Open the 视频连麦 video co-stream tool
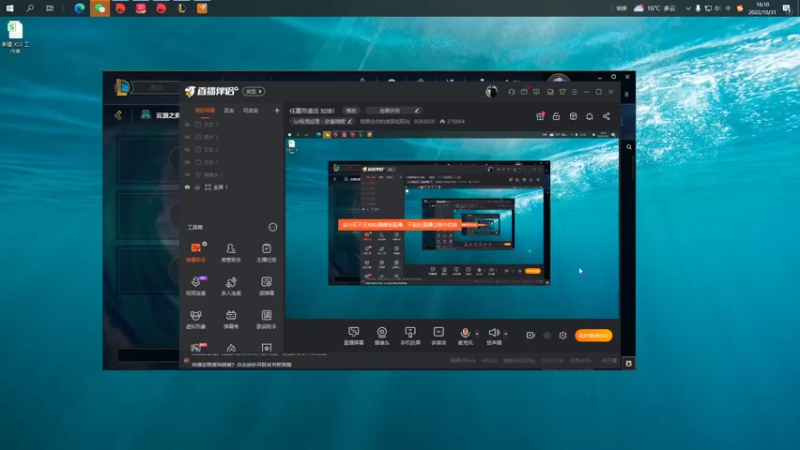Image resolution: width=800 pixels, height=450 pixels. click(x=196, y=286)
